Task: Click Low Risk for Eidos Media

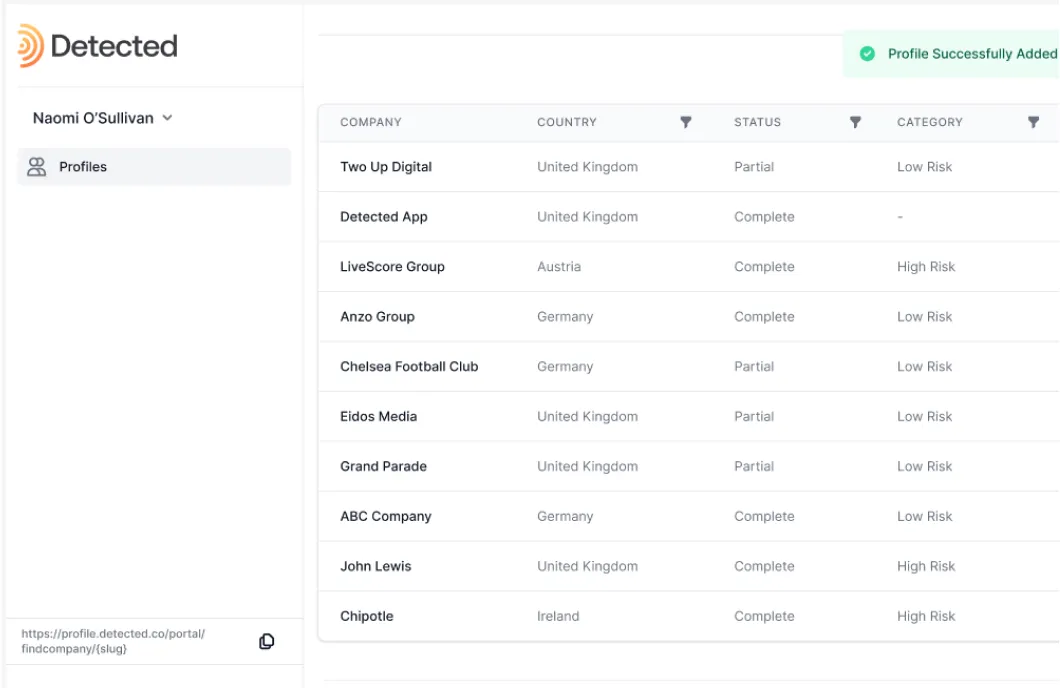Action: click(924, 417)
